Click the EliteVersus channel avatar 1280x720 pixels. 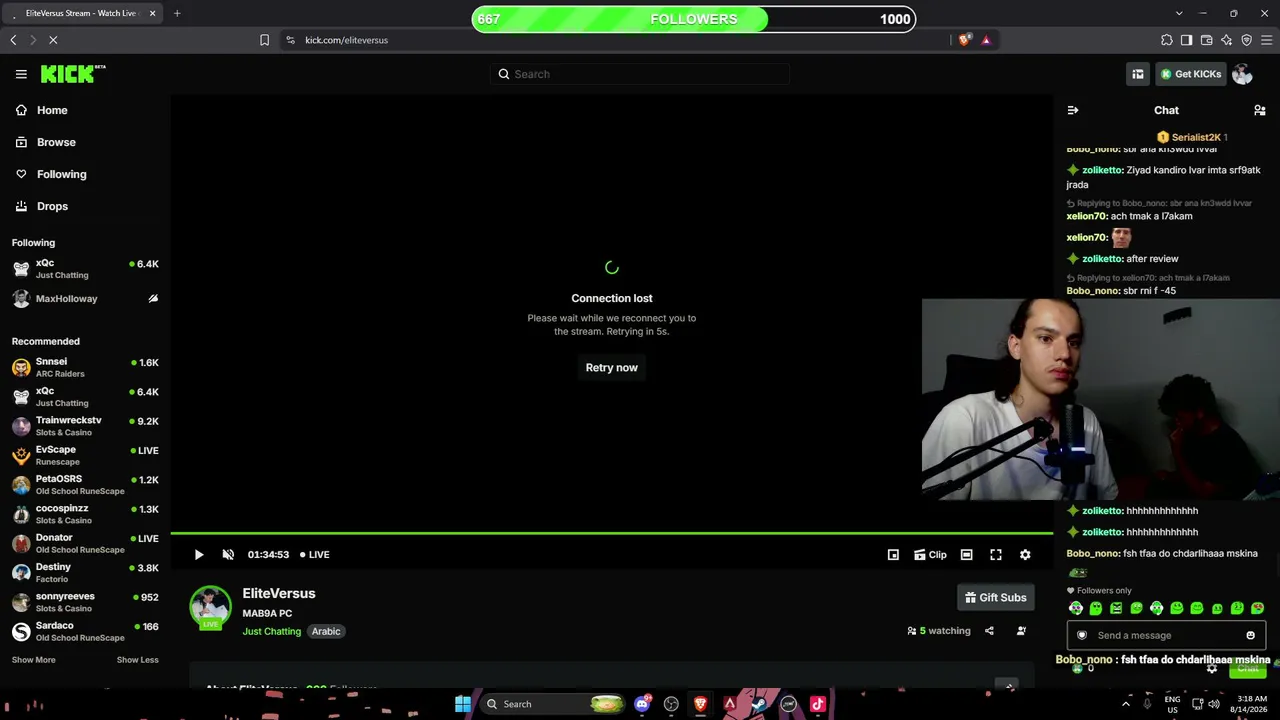point(210,607)
